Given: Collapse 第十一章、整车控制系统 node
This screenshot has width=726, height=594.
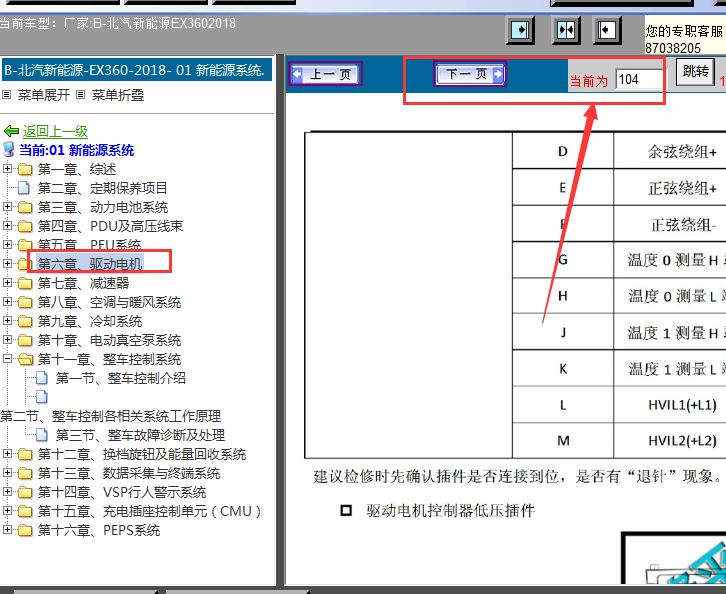Looking at the screenshot, I should 7,358.
